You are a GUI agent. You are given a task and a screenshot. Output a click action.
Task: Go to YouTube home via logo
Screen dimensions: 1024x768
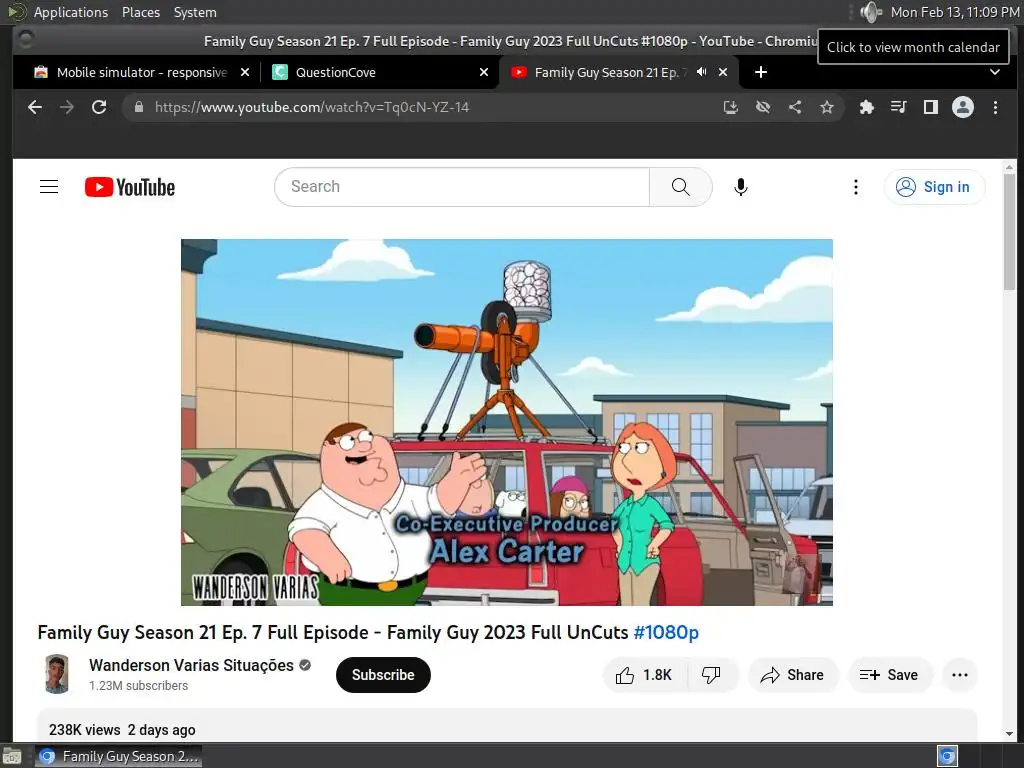(x=130, y=187)
